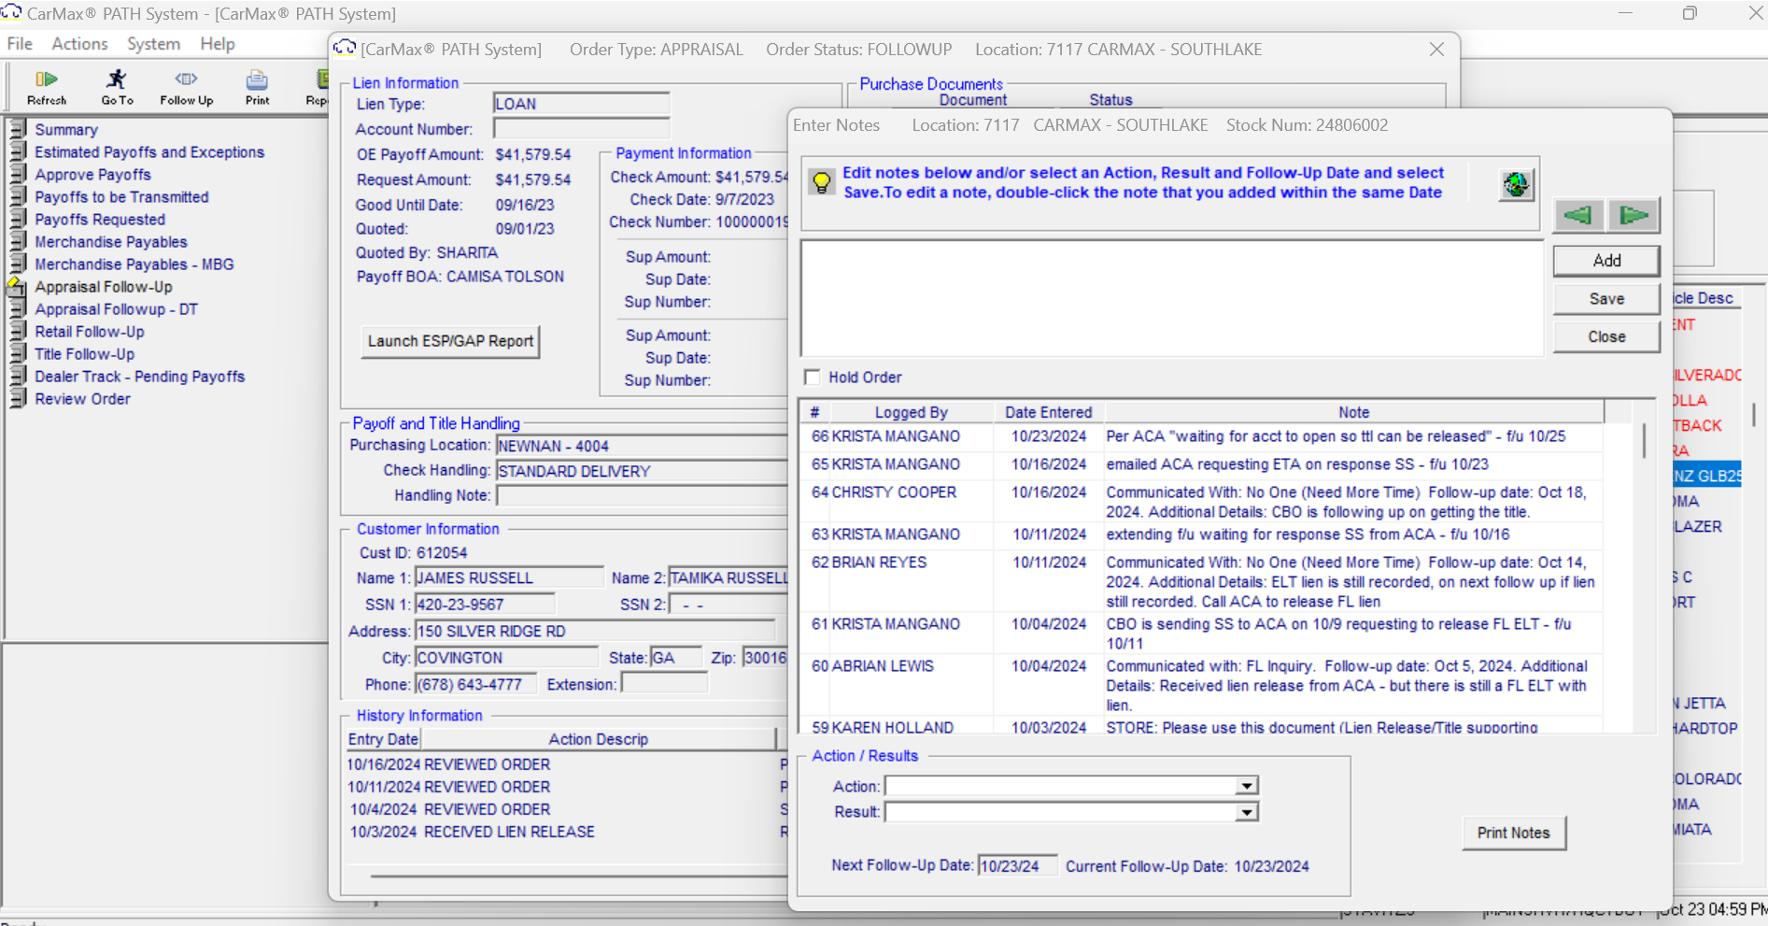The height and width of the screenshot is (926, 1768).
Task: Click the Next Follow-Up Date field
Action: pyautogui.click(x=1017, y=866)
